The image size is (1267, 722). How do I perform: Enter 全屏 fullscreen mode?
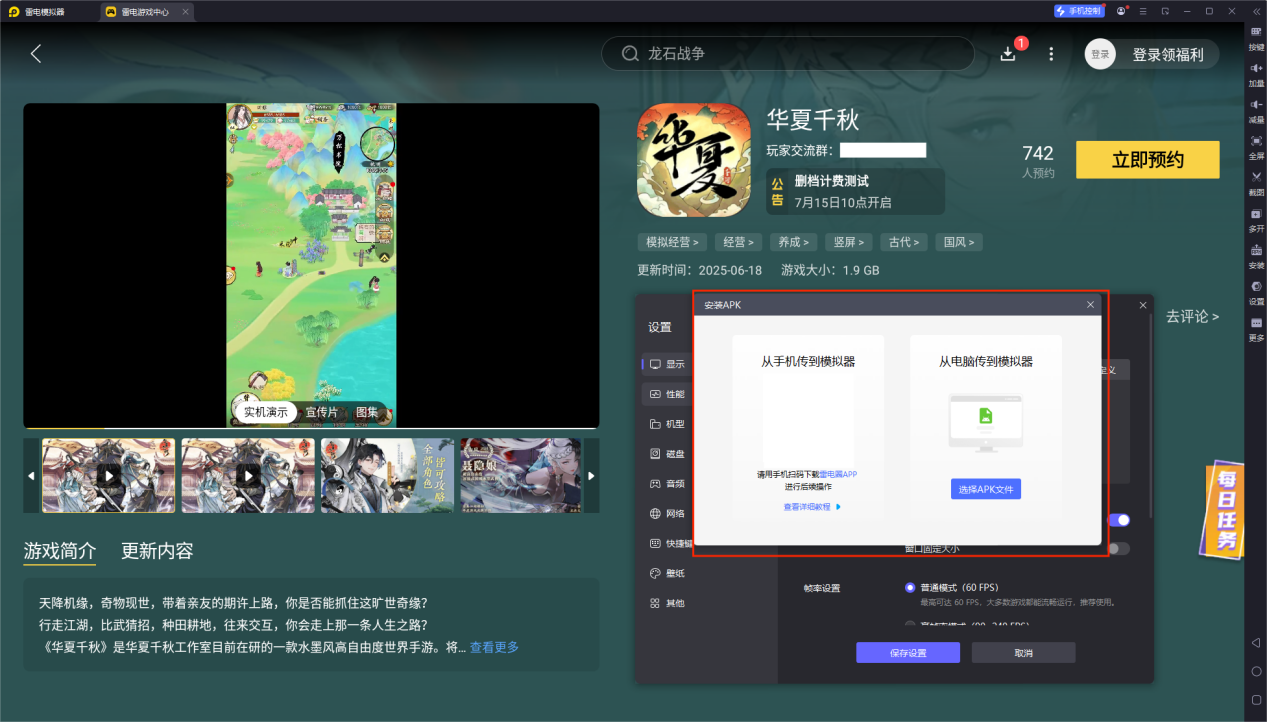coord(1256,147)
